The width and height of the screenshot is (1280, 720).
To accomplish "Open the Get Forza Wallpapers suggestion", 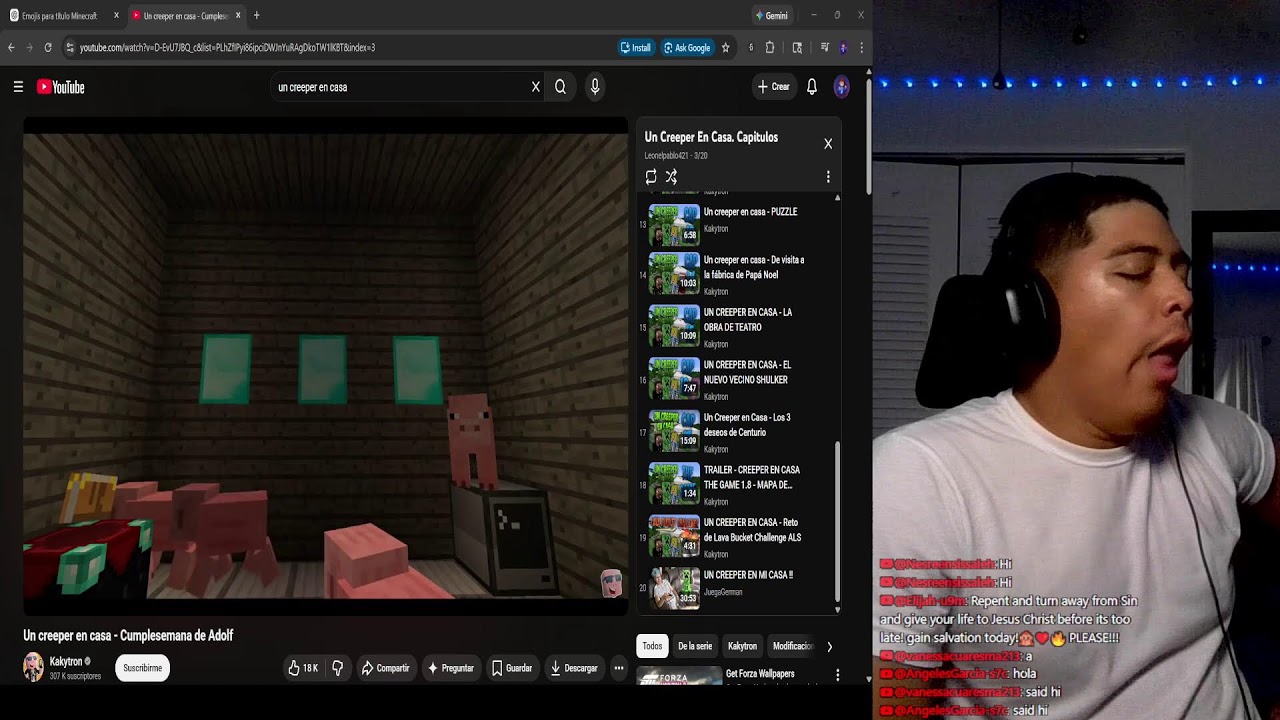I will tap(760, 674).
